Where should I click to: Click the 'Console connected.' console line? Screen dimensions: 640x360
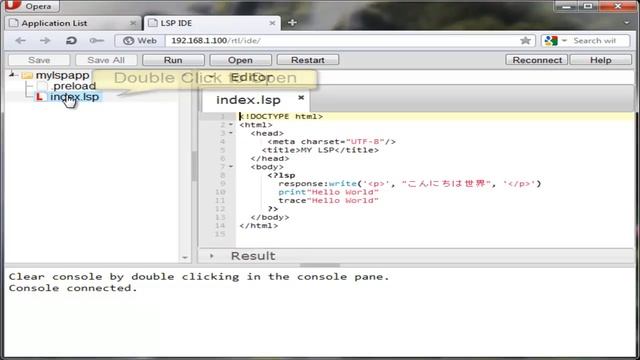(x=73, y=288)
